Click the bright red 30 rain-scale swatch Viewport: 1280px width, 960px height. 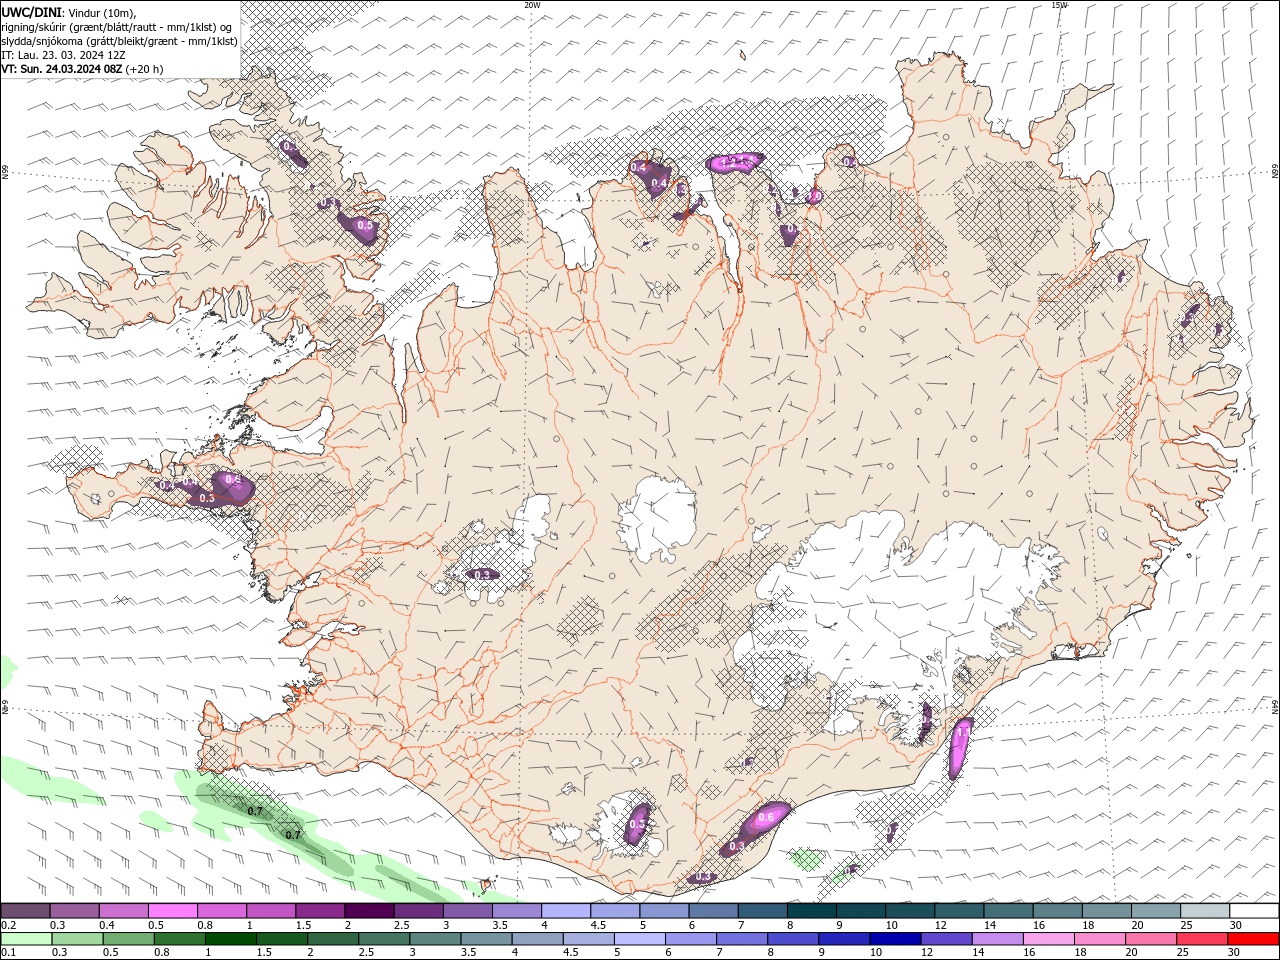click(x=1253, y=939)
